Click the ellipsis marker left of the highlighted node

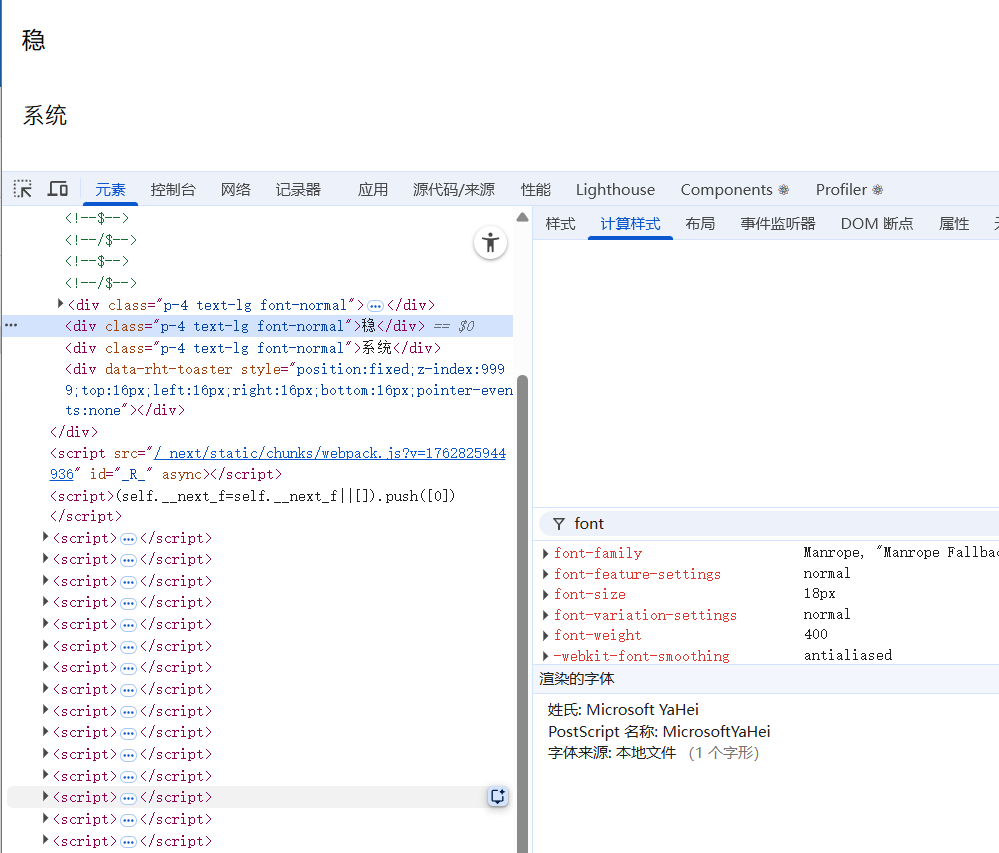[x=10, y=325]
